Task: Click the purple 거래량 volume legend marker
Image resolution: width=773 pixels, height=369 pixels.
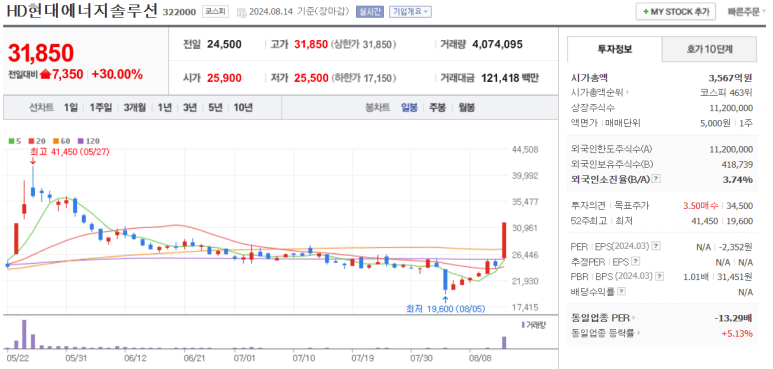Action: tap(523, 325)
